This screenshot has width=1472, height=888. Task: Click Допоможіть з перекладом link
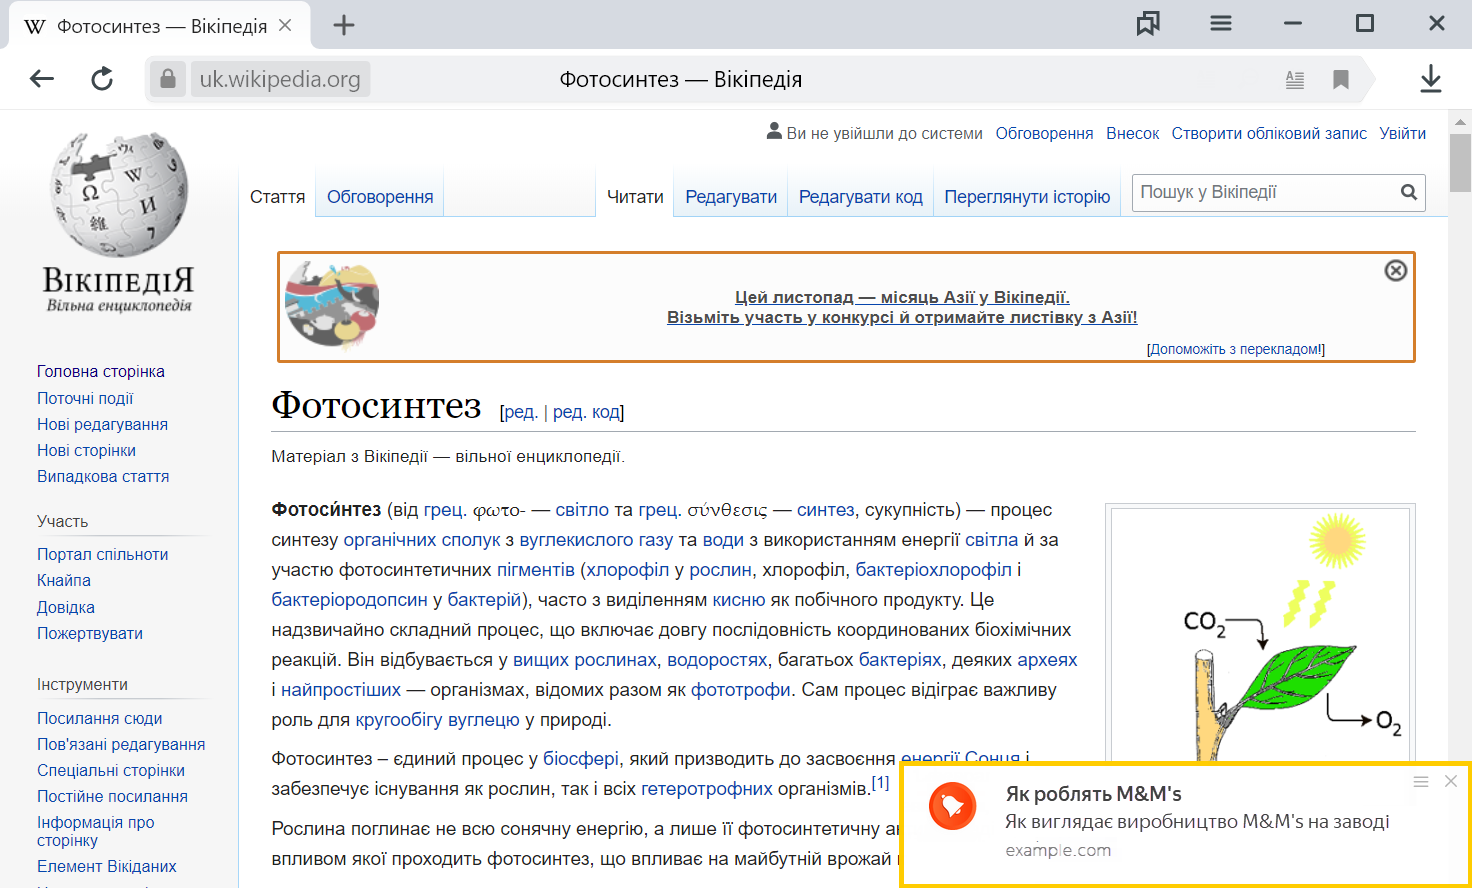1236,349
